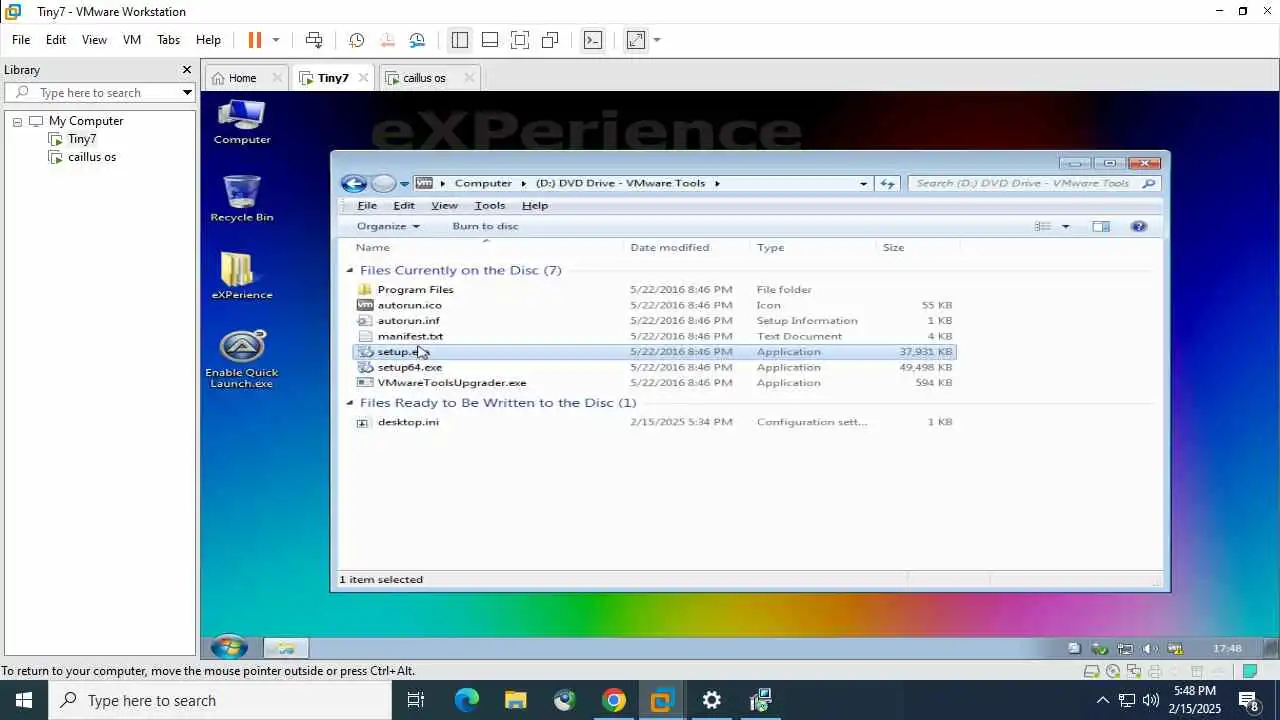This screenshot has width=1280, height=720.
Task: Switch to the Home tab
Action: click(242, 78)
